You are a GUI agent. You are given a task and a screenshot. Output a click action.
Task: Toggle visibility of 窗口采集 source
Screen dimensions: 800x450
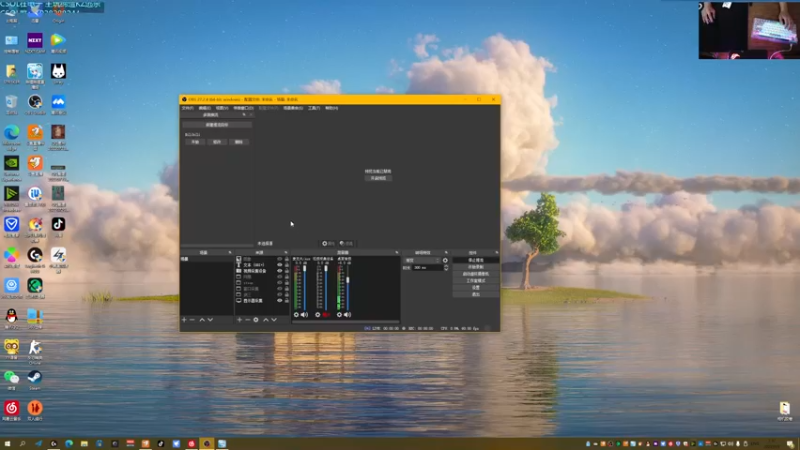(x=280, y=289)
